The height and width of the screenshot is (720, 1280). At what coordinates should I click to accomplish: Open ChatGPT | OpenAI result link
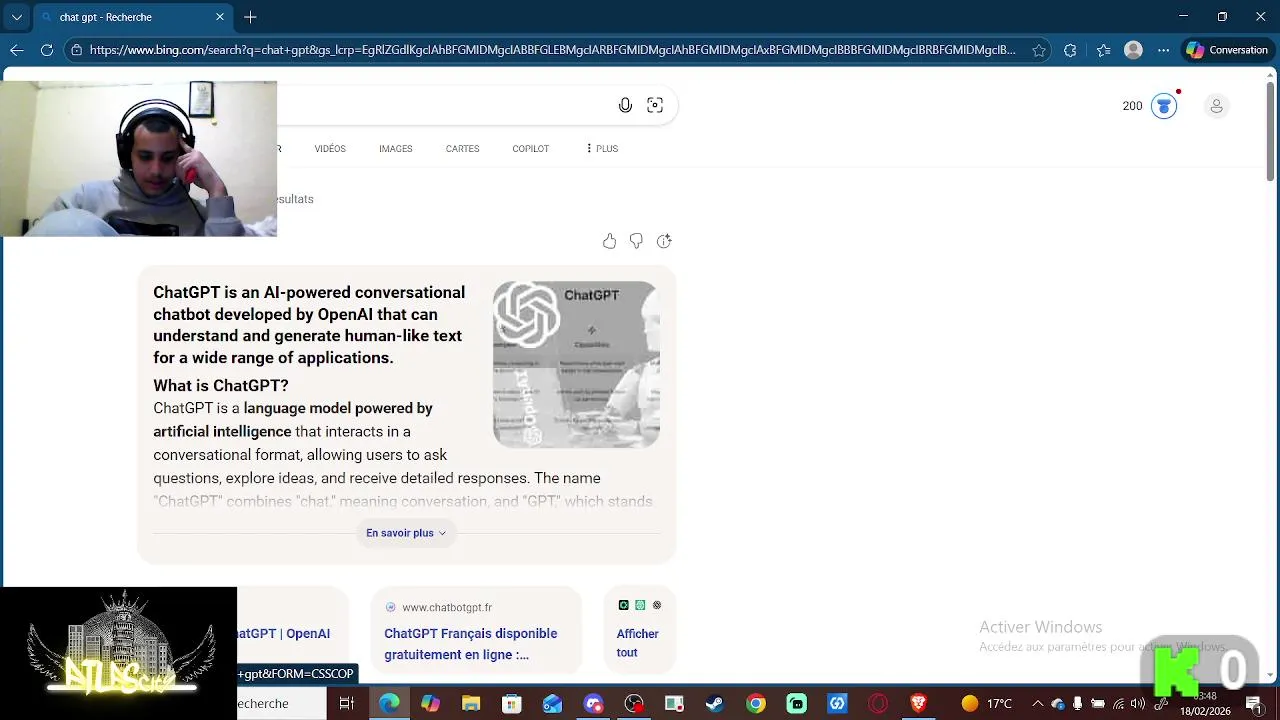click(284, 633)
